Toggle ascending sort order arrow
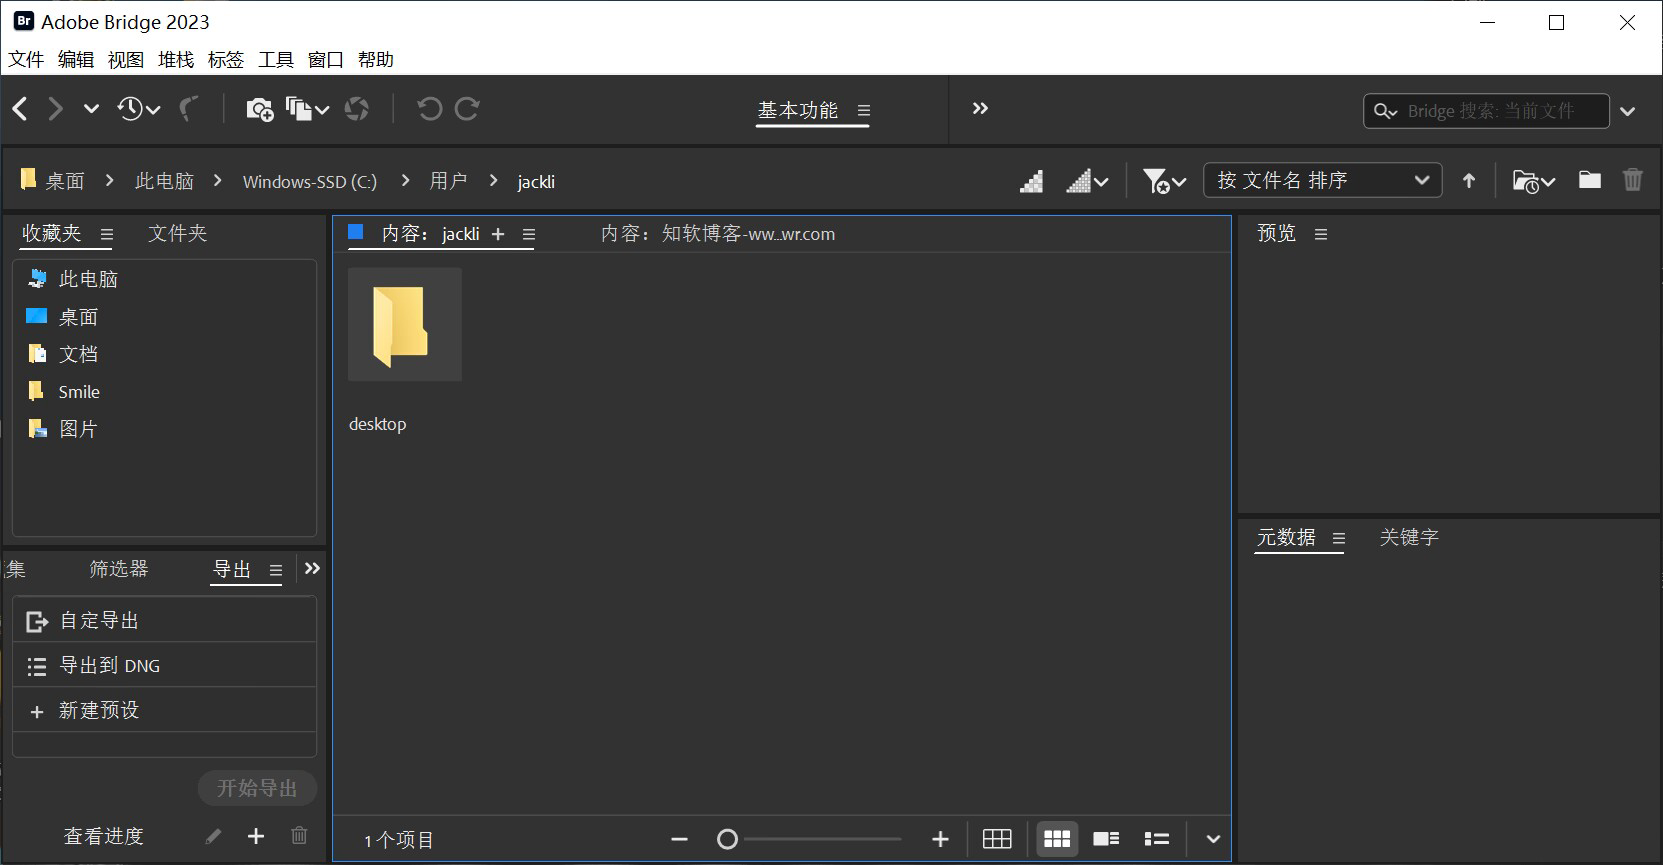Image resolution: width=1663 pixels, height=865 pixels. coord(1469,181)
